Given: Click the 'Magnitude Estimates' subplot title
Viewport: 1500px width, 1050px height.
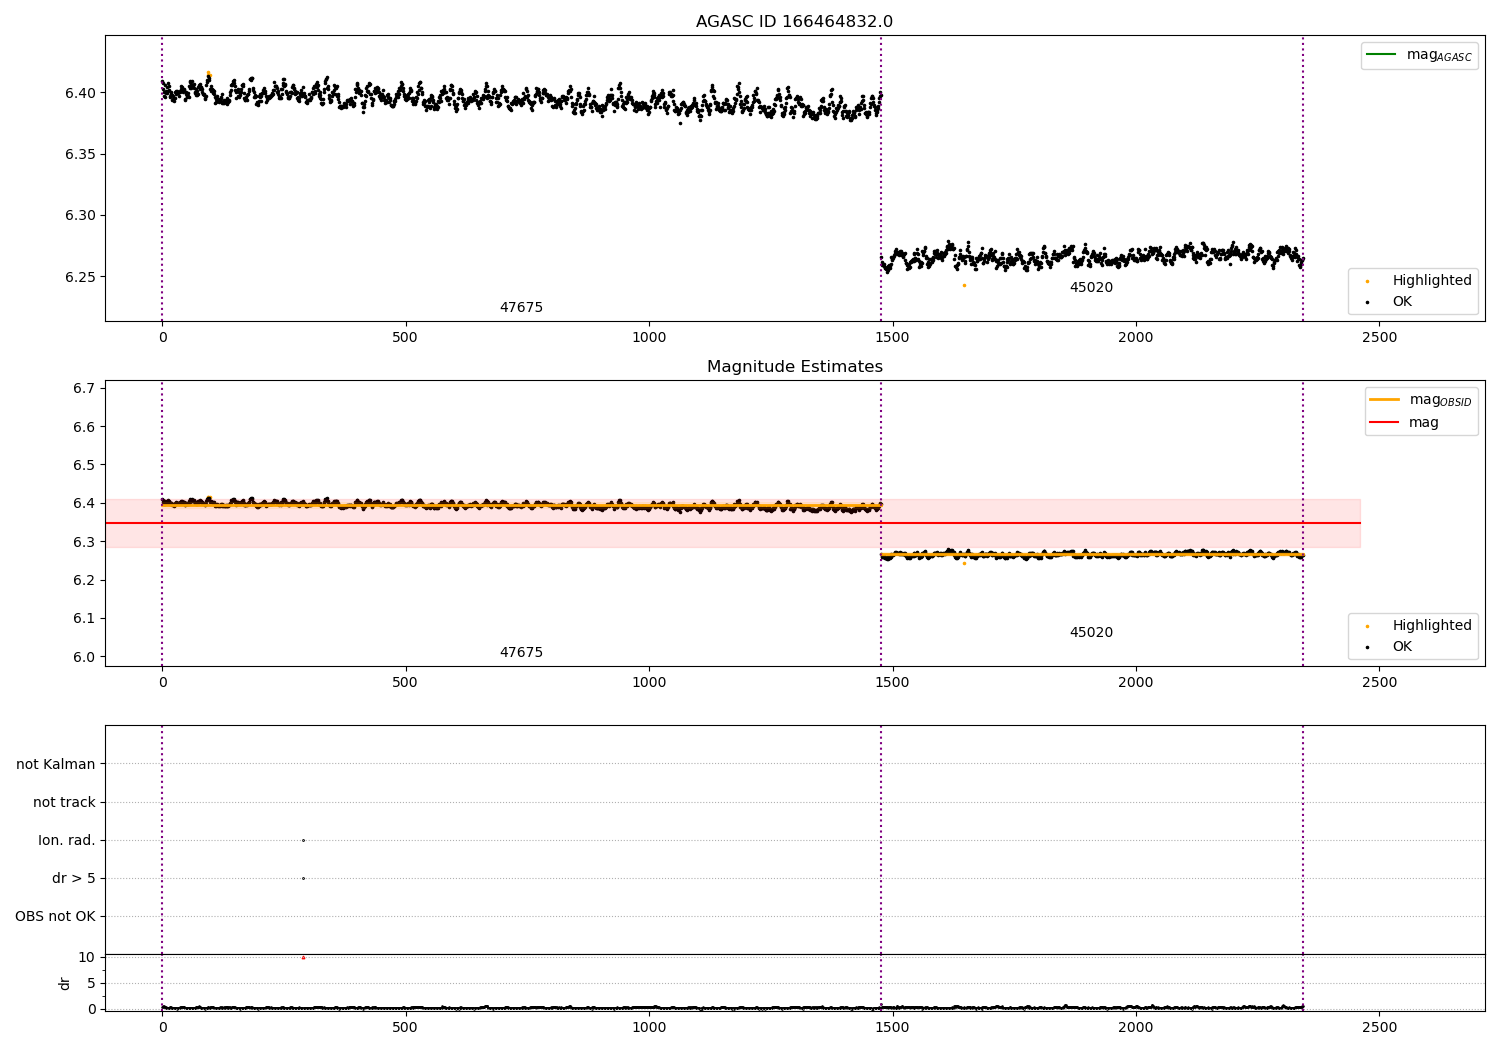Looking at the screenshot, I should [794, 367].
